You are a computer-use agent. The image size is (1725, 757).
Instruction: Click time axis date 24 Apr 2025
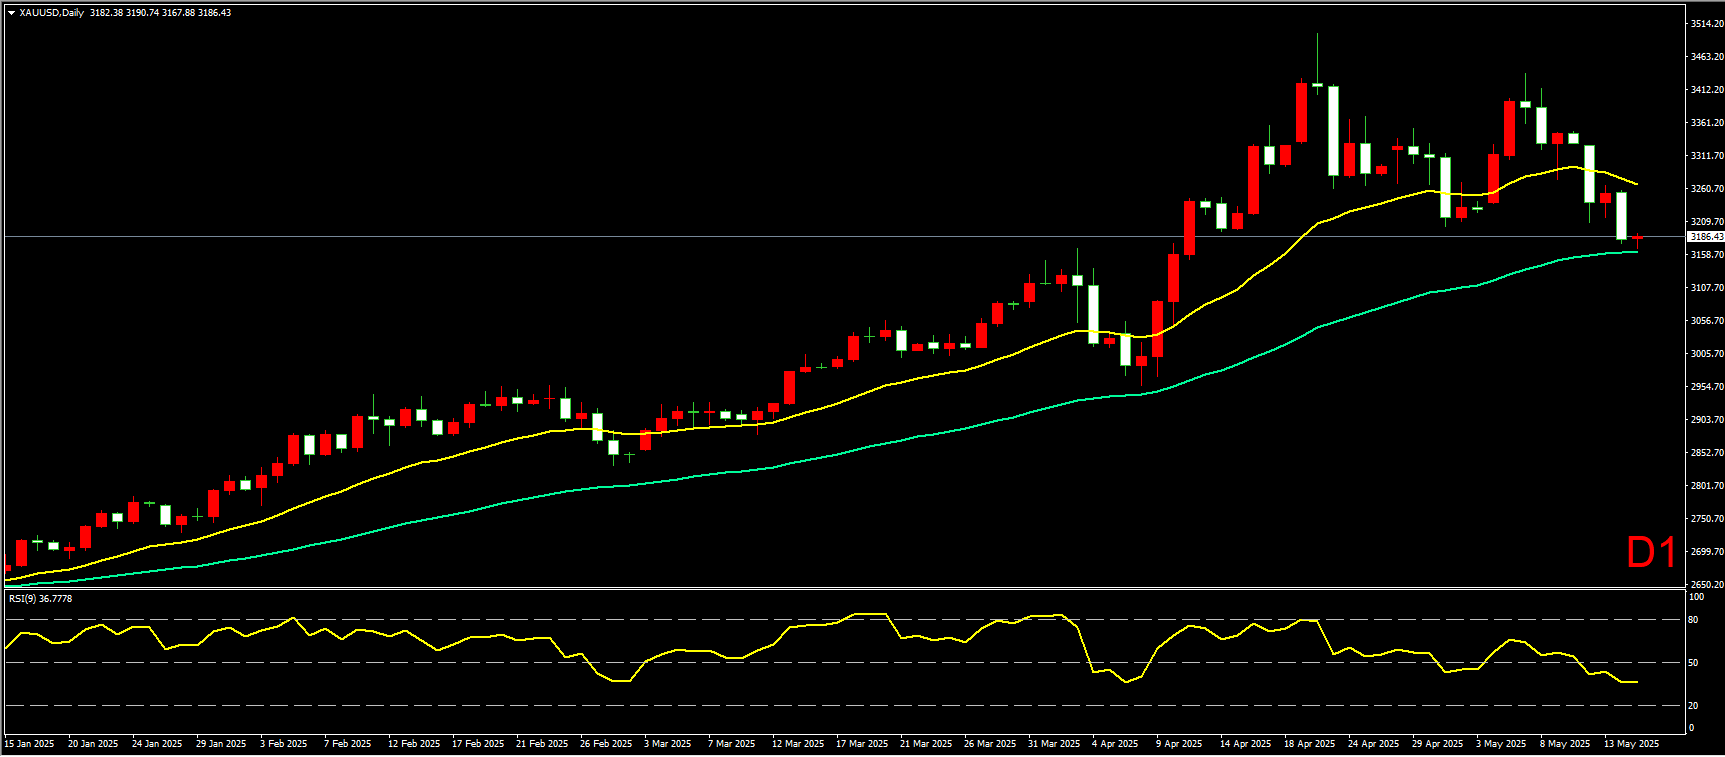[1374, 744]
